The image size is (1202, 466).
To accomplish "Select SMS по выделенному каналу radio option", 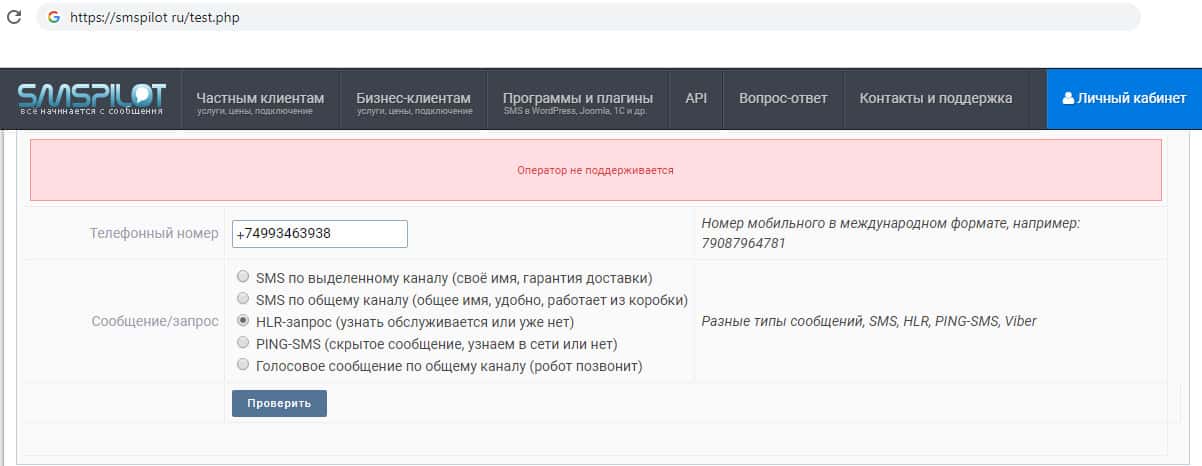I will point(243,277).
